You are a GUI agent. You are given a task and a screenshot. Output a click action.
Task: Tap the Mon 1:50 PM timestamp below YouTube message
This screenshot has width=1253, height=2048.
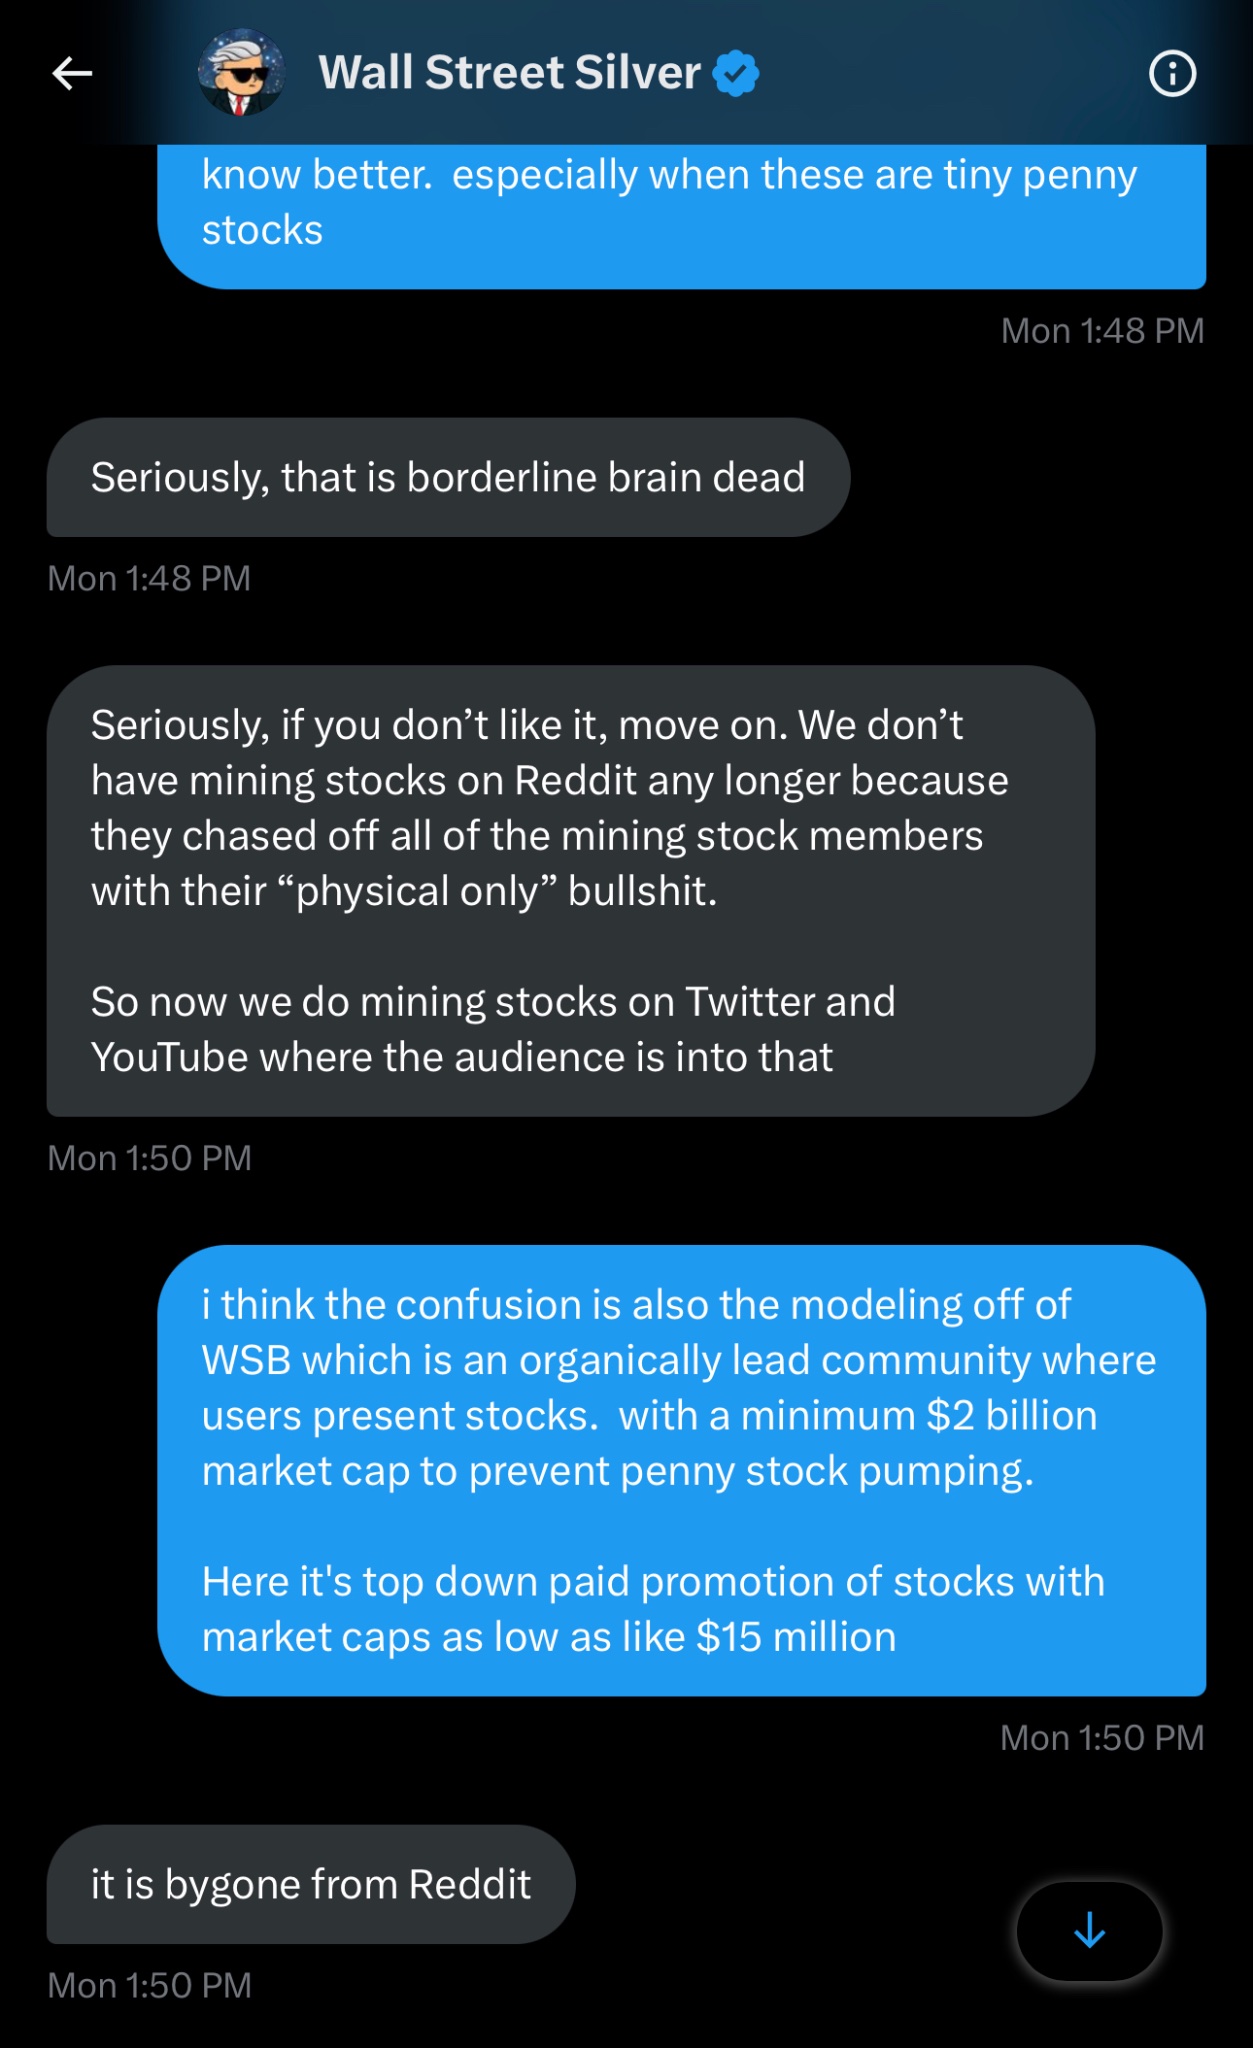tap(149, 1158)
